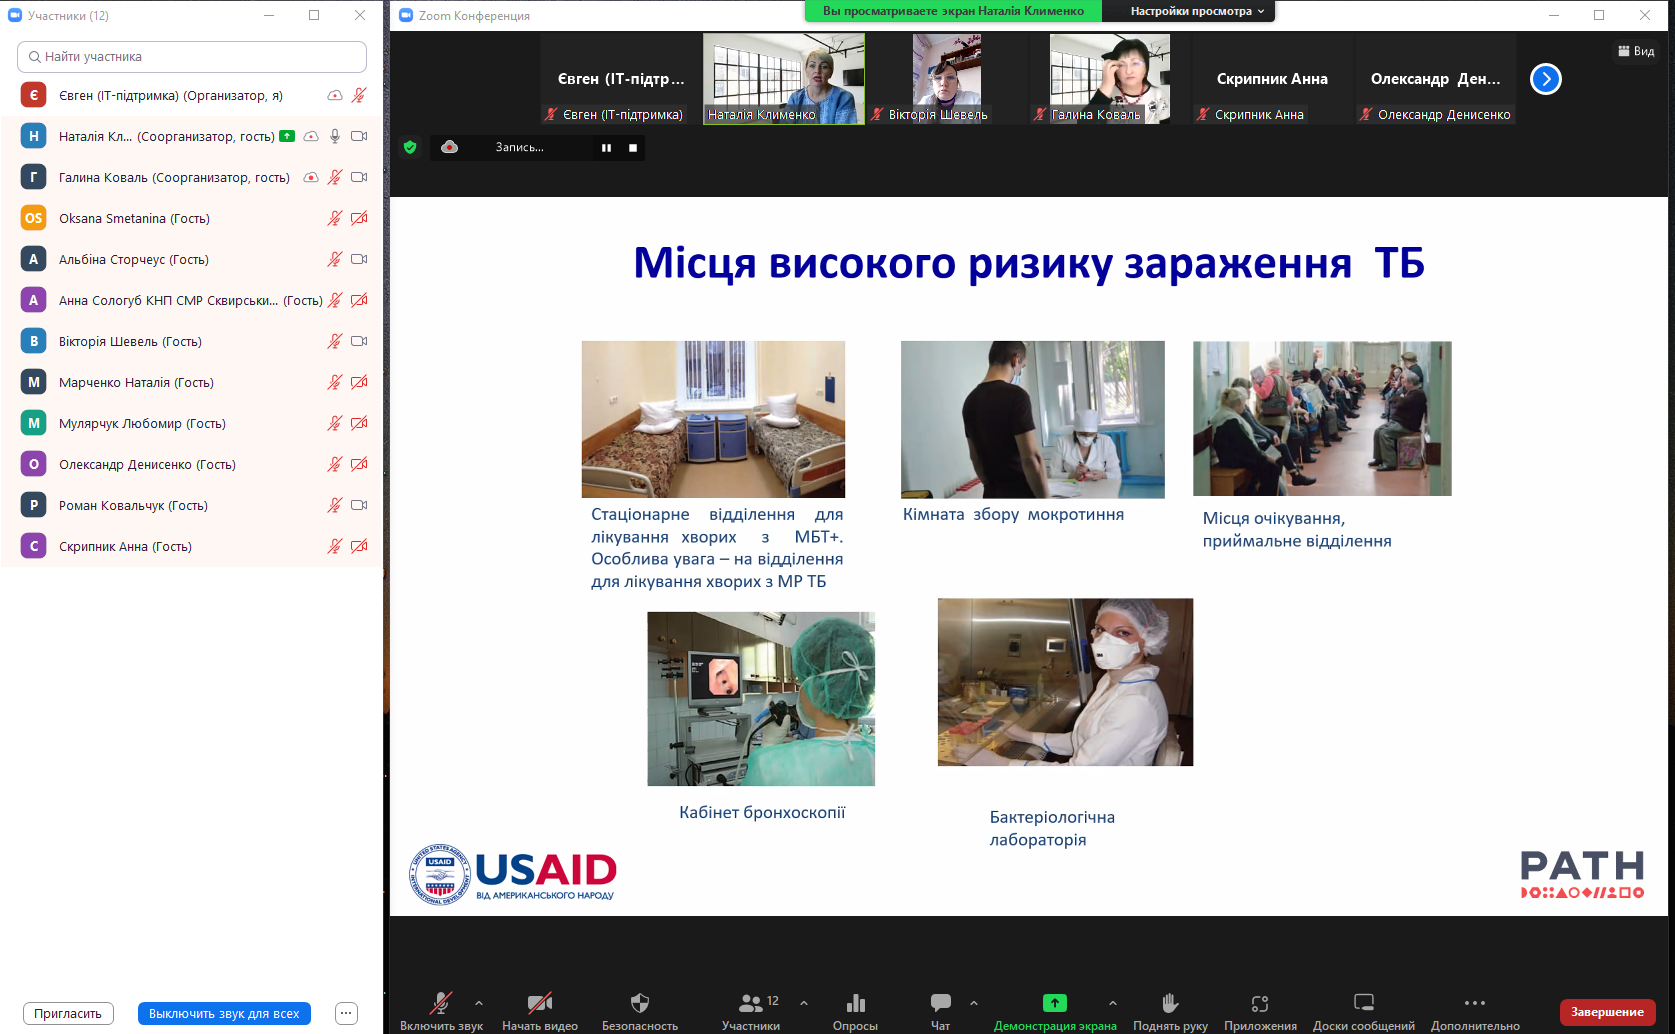Viewport: 1675px width, 1034px height.
Task: Open the Опросы polls icon
Action: click(x=855, y=1003)
